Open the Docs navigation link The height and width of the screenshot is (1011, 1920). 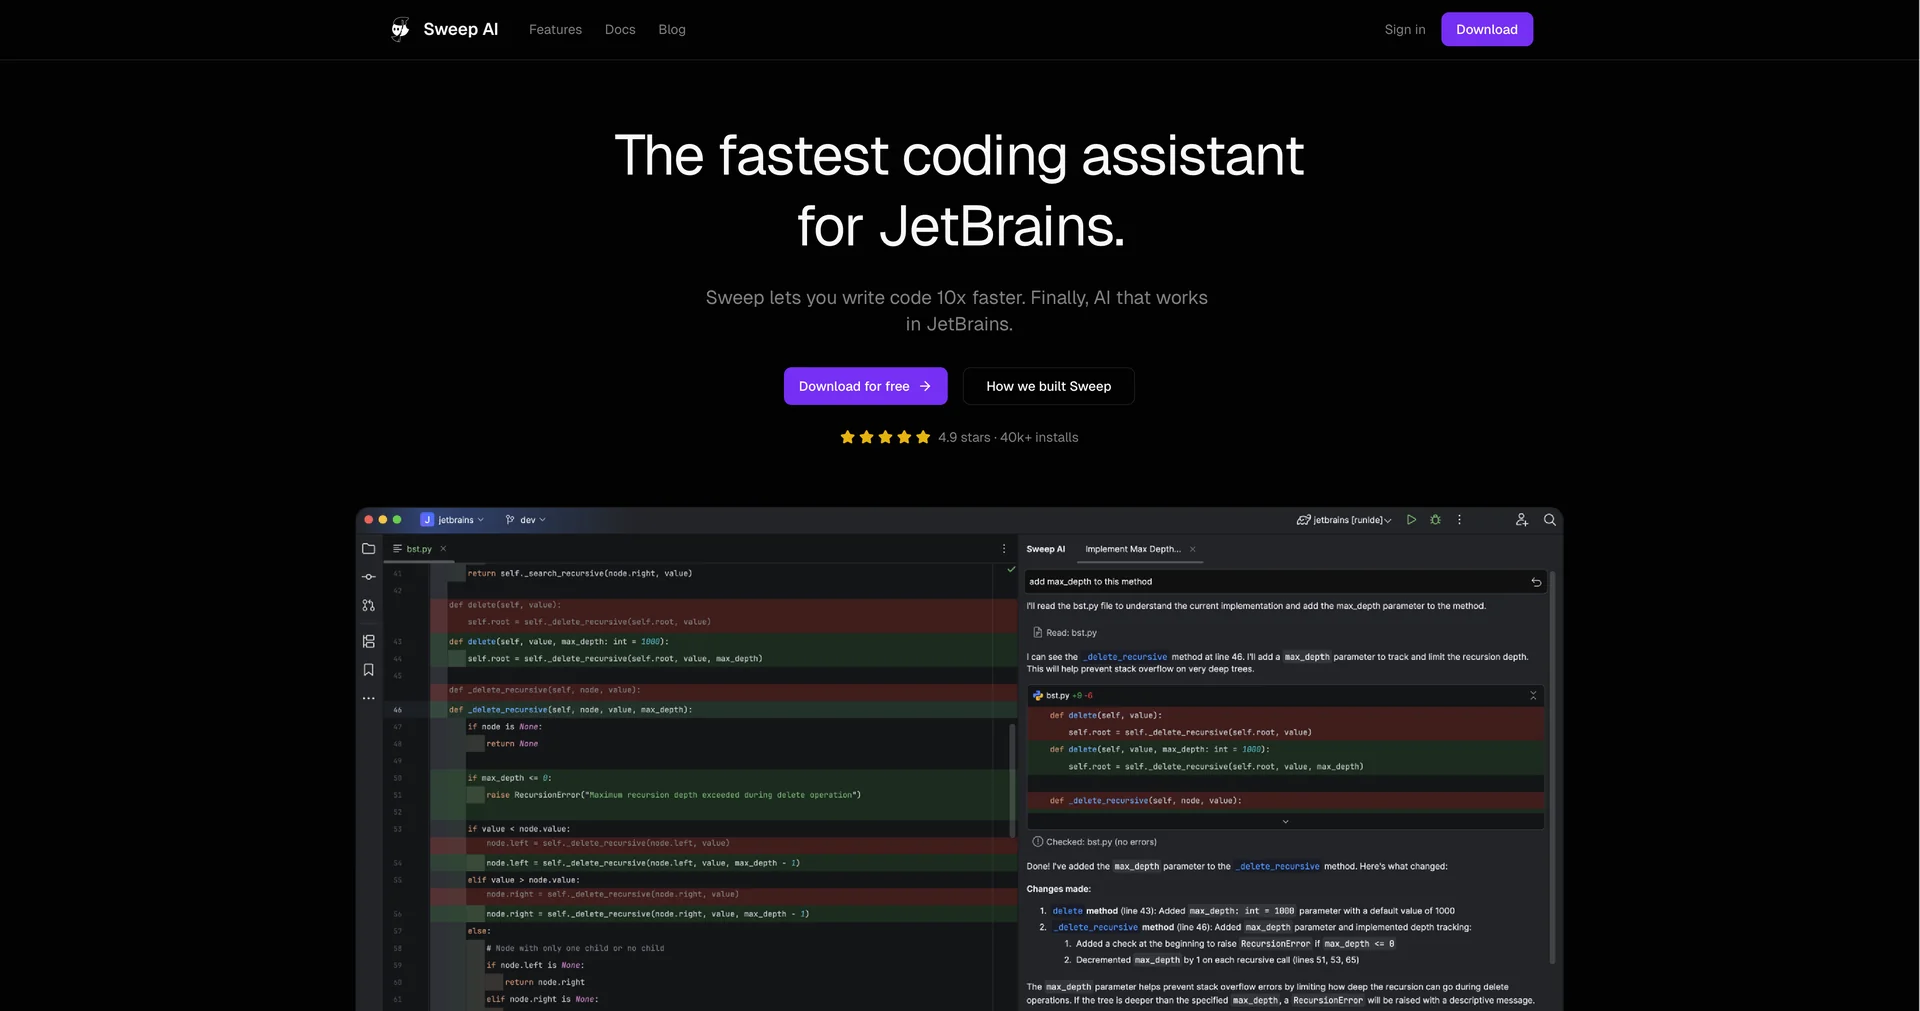(620, 29)
